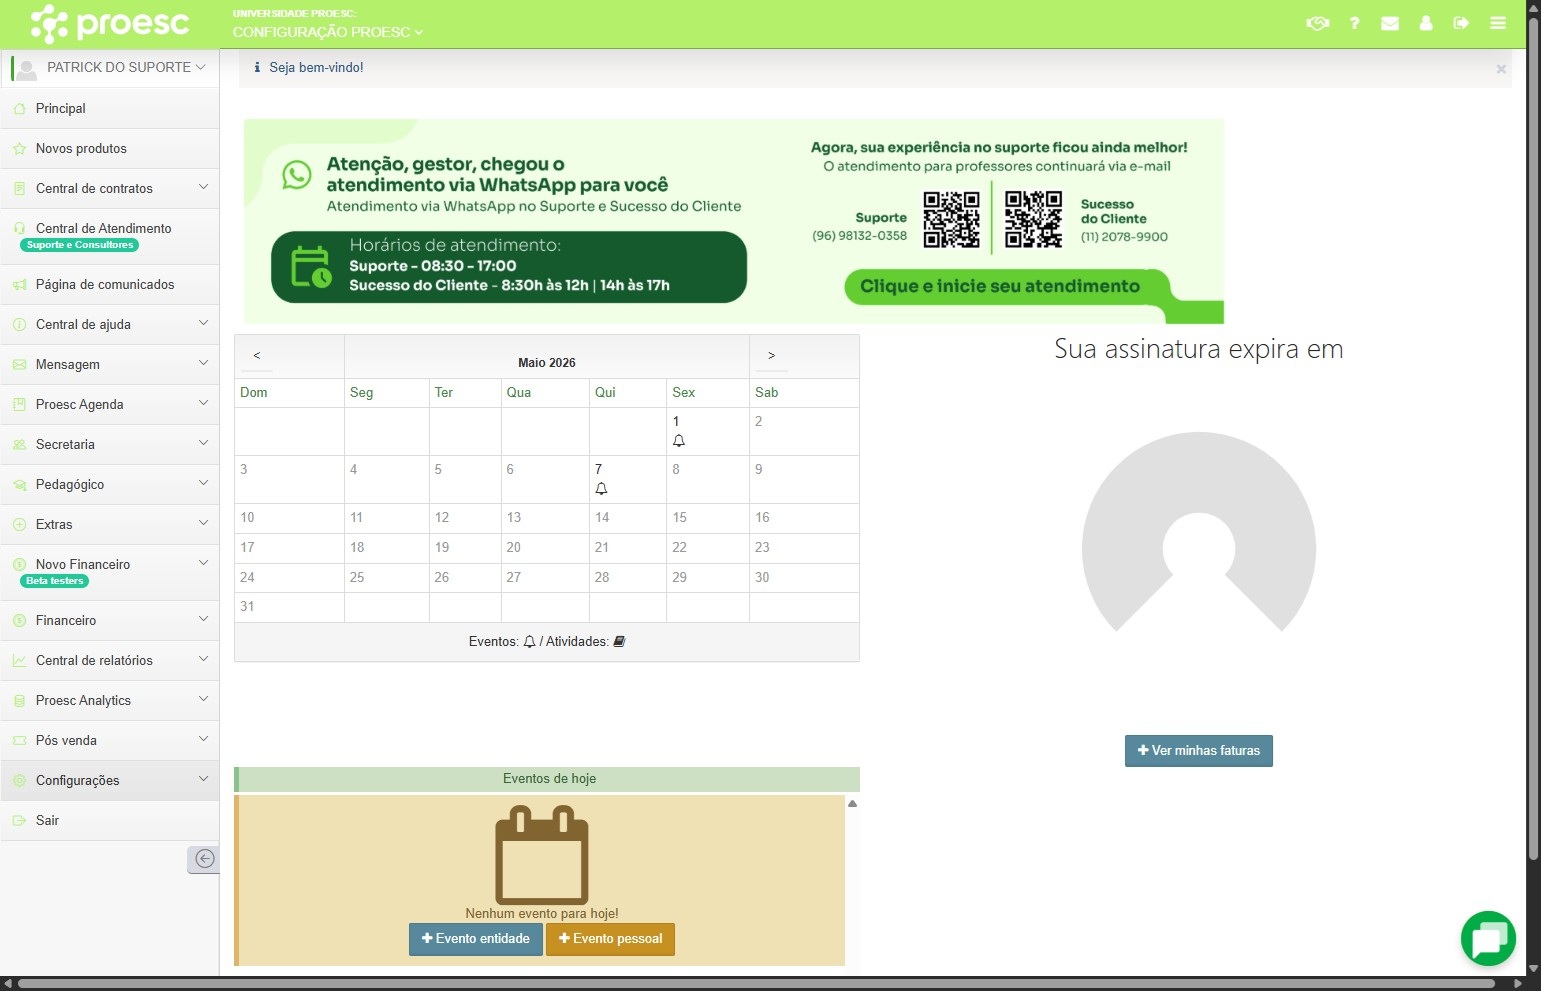Click the megaphone icon for Página de comunicados
Screen dimensions: 1541x991
click(19, 285)
